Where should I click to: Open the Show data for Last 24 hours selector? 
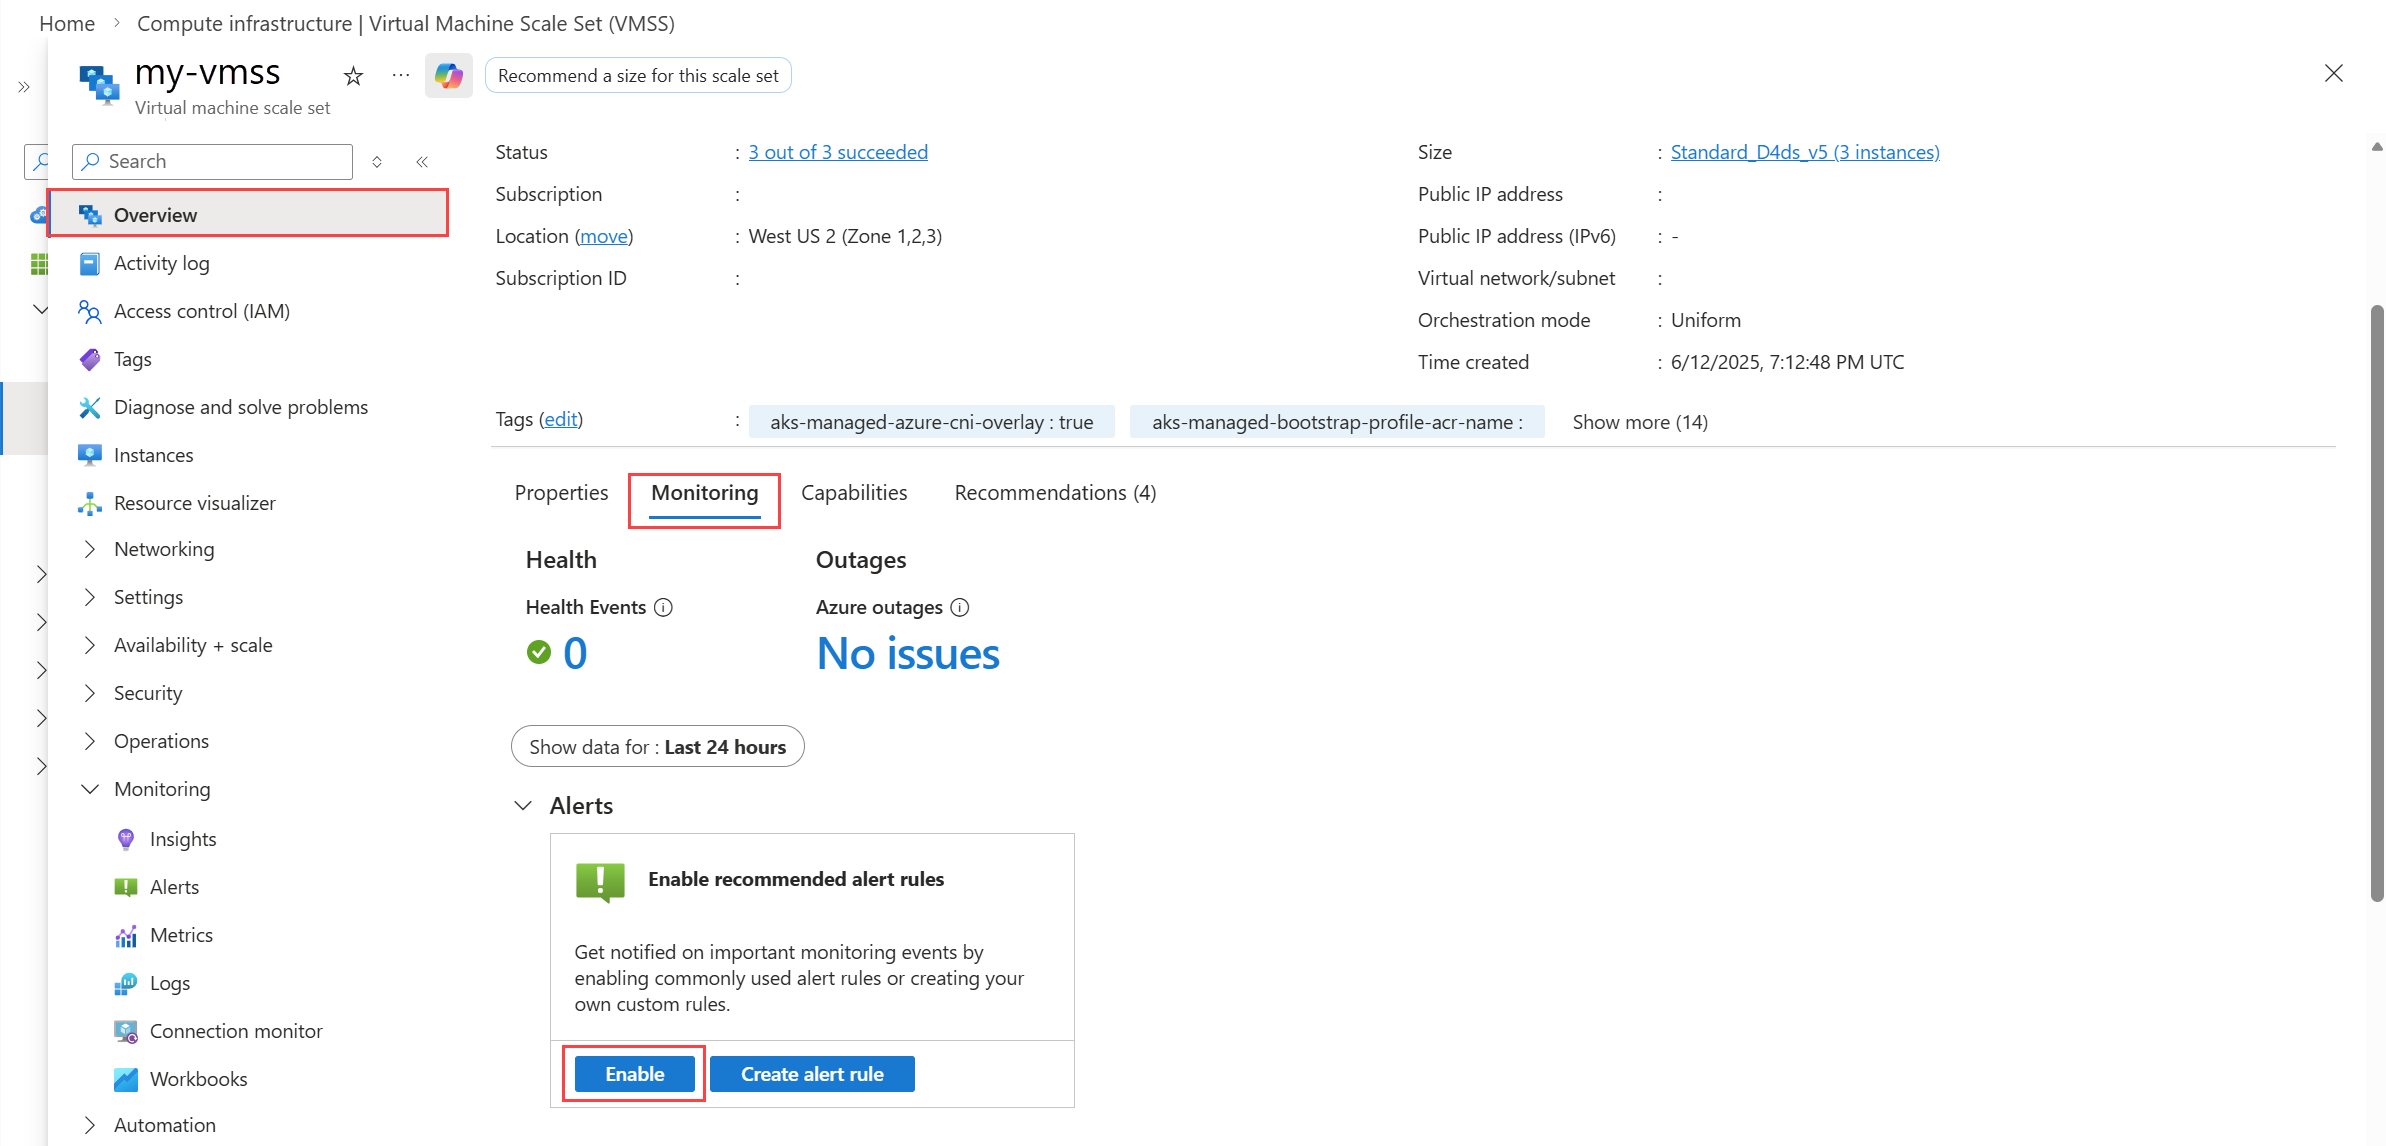pyautogui.click(x=658, y=747)
